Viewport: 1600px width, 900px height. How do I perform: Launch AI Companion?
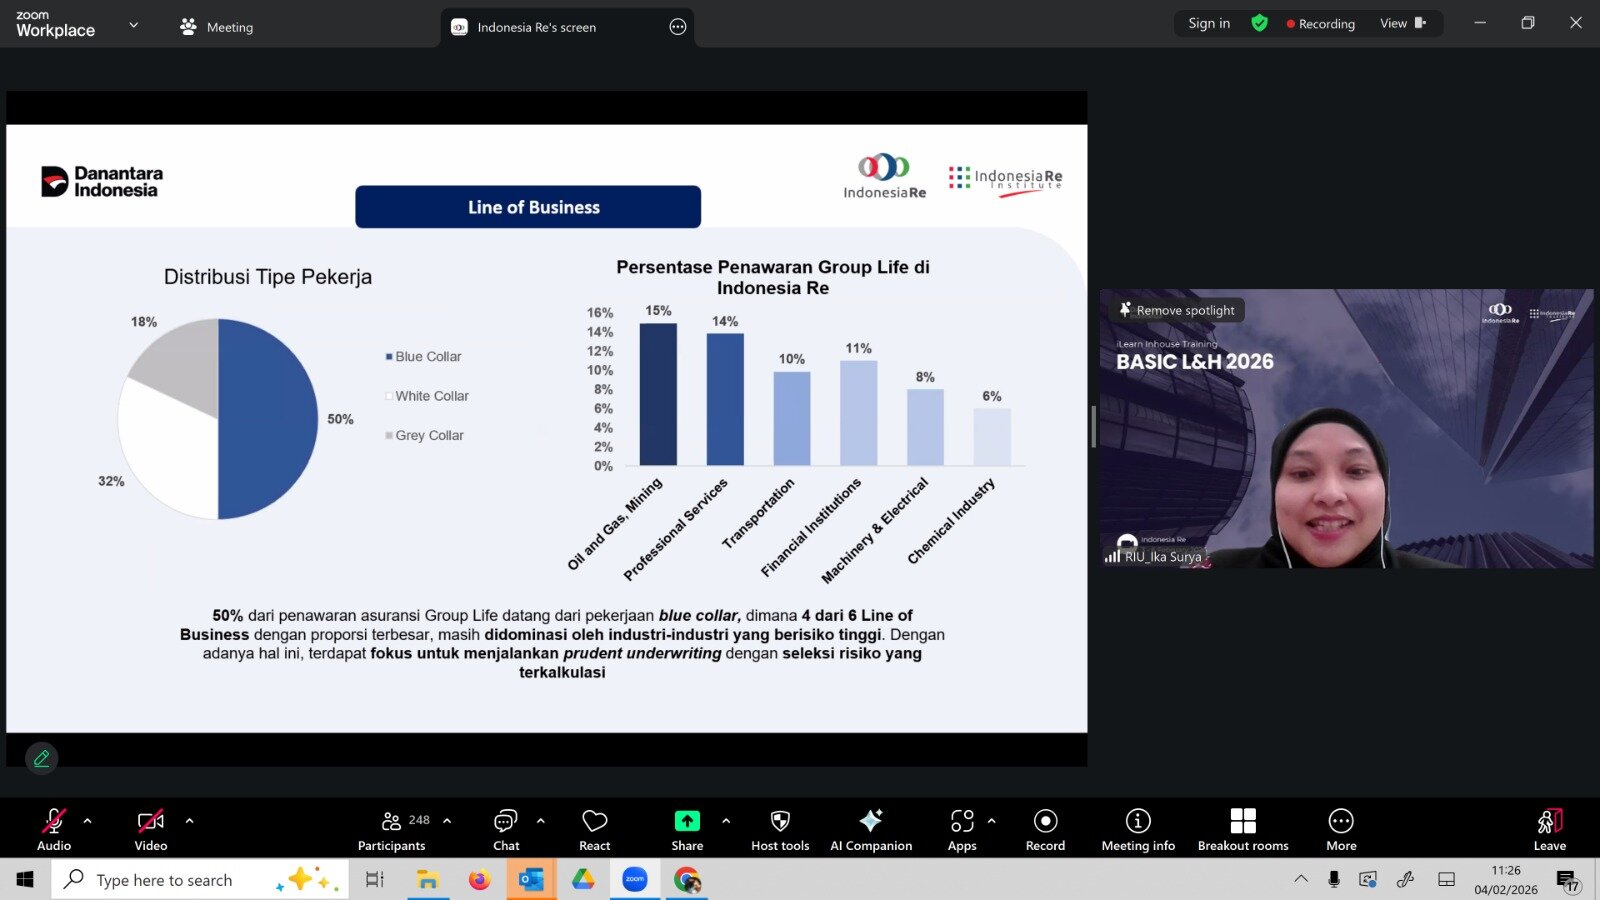[871, 830]
